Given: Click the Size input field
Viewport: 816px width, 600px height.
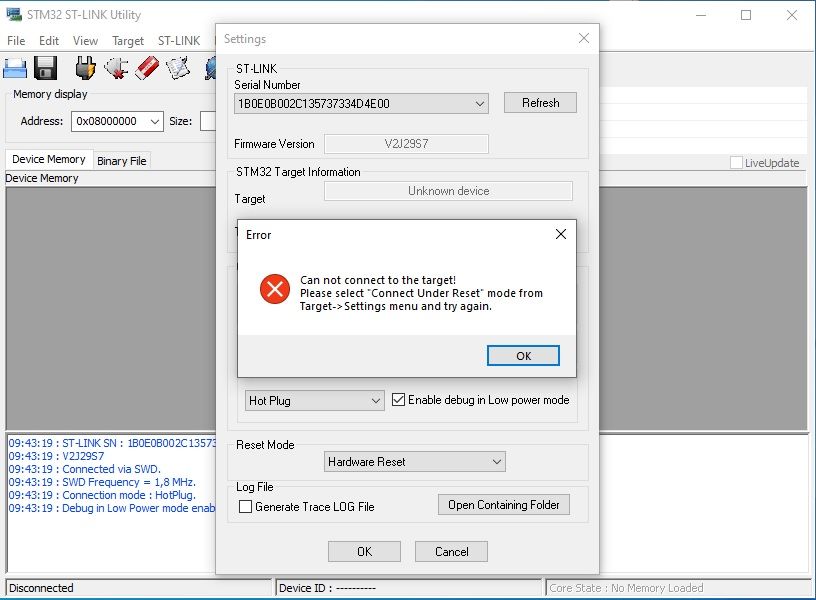Looking at the screenshot, I should 208,121.
